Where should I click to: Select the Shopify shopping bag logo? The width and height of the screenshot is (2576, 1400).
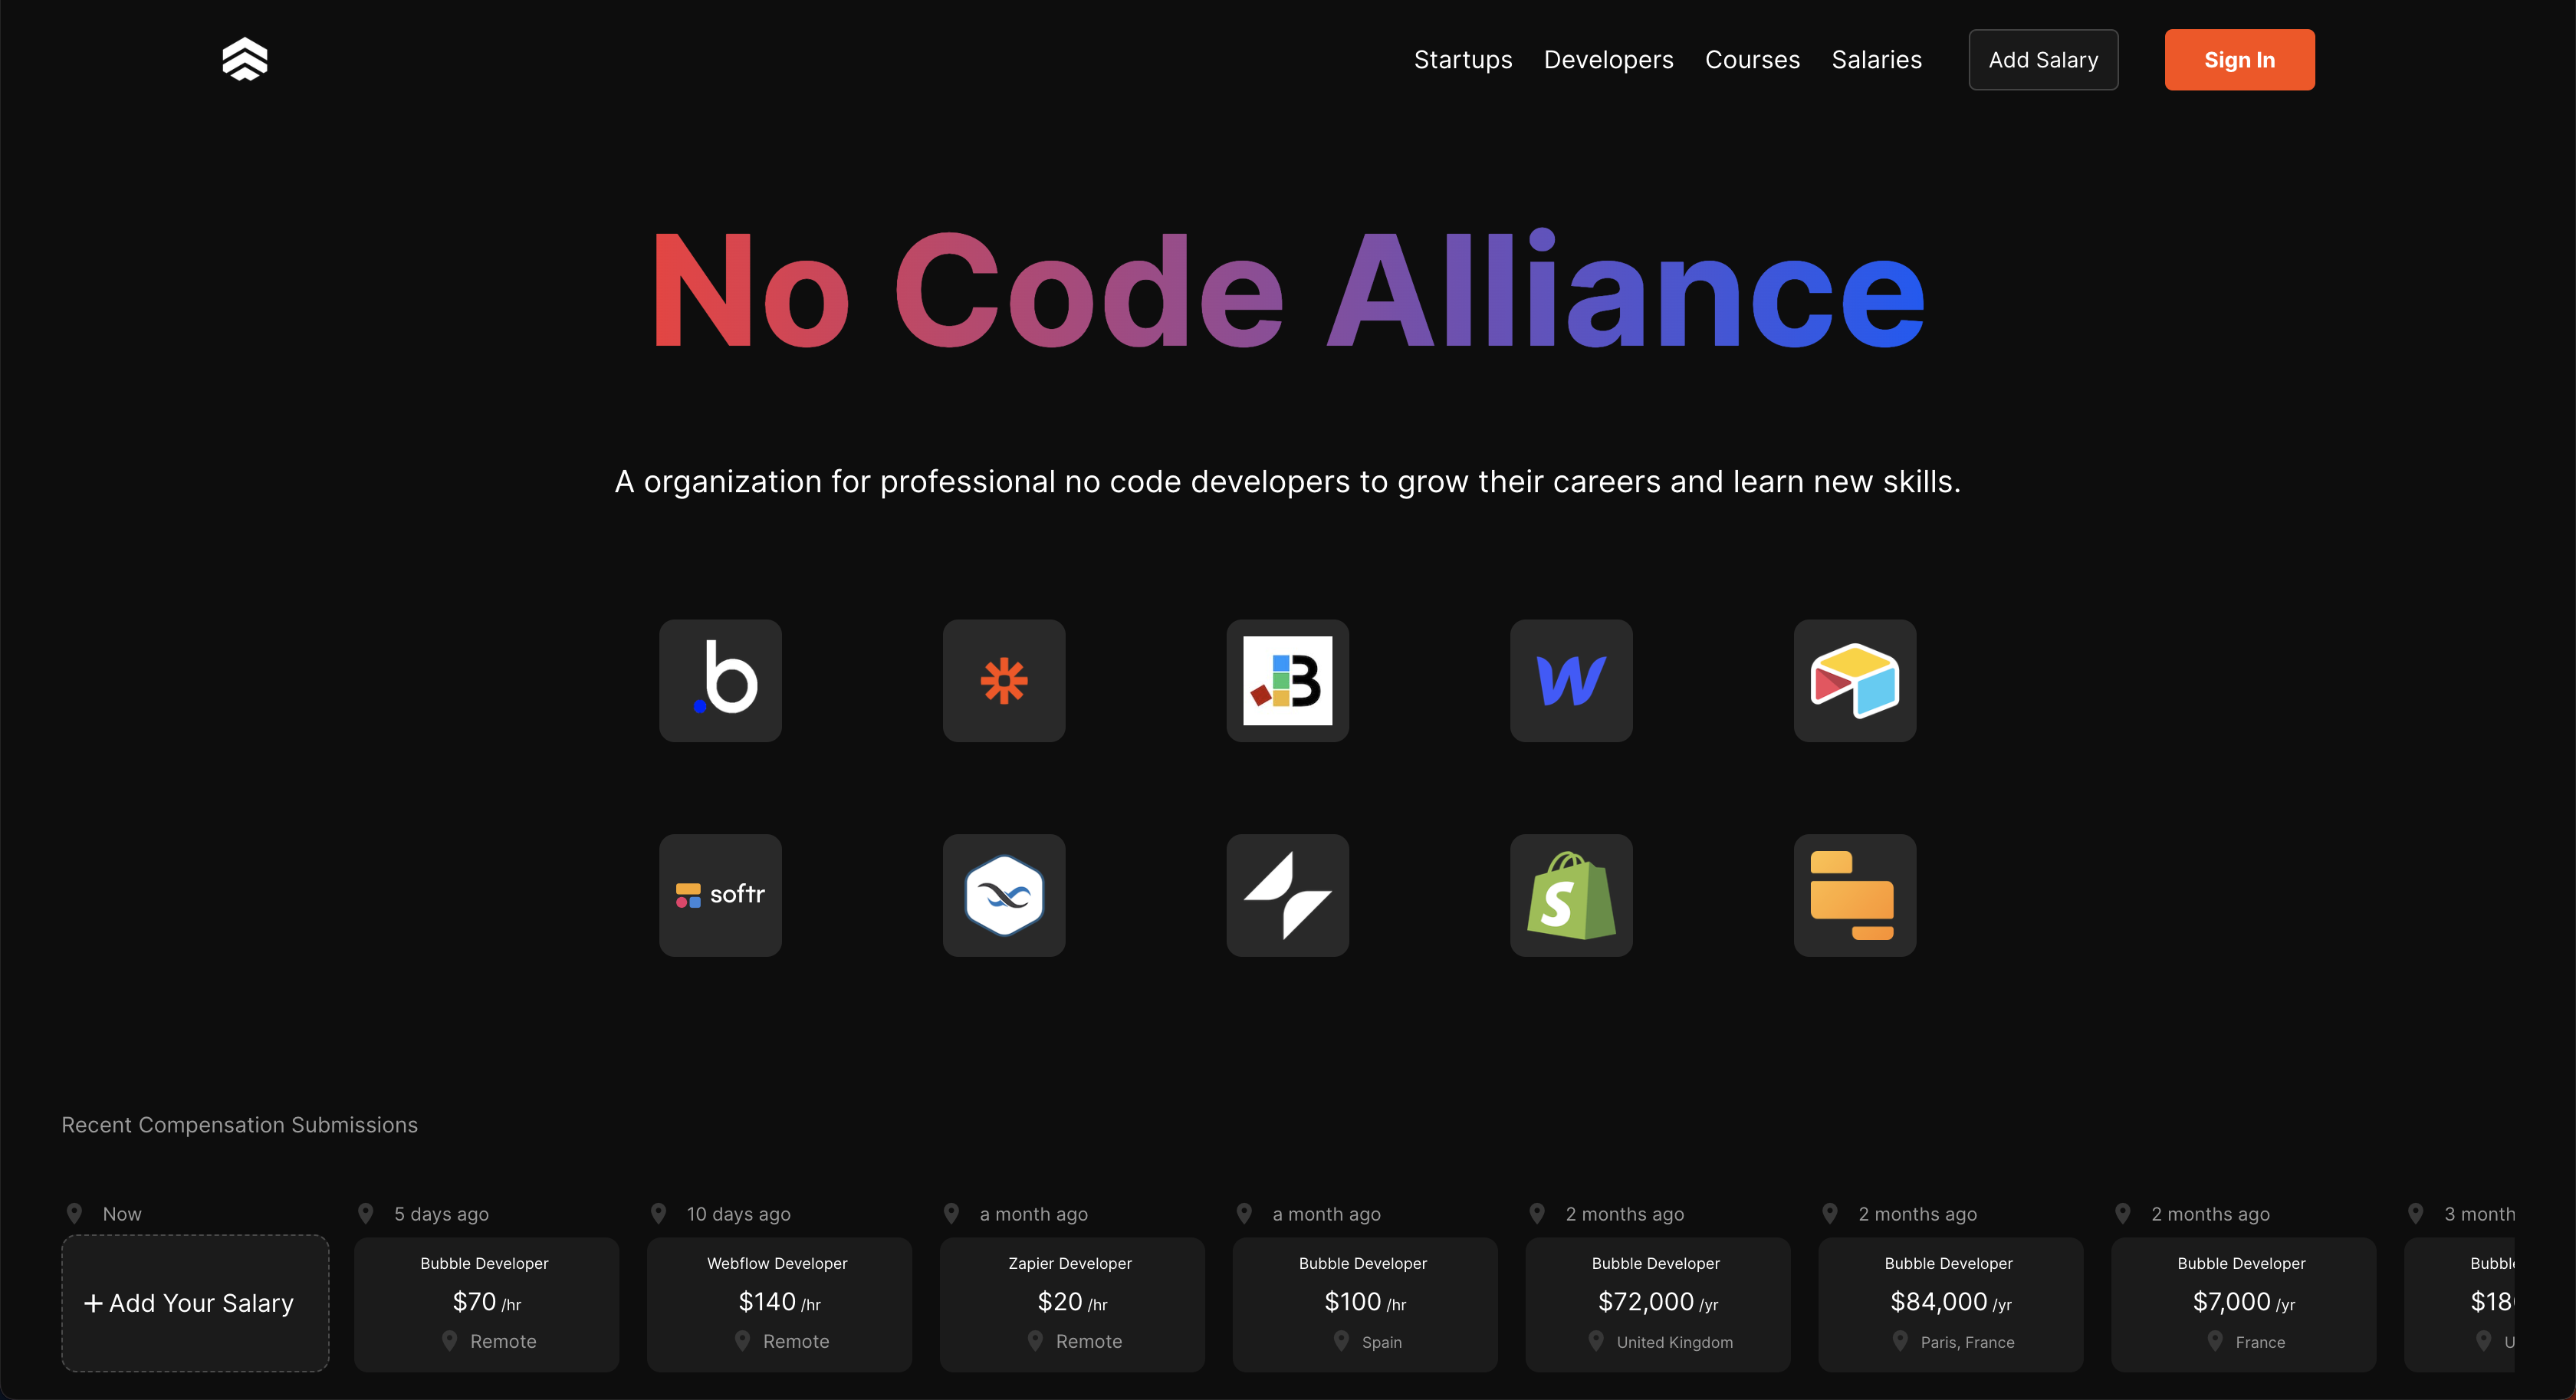pos(1570,895)
